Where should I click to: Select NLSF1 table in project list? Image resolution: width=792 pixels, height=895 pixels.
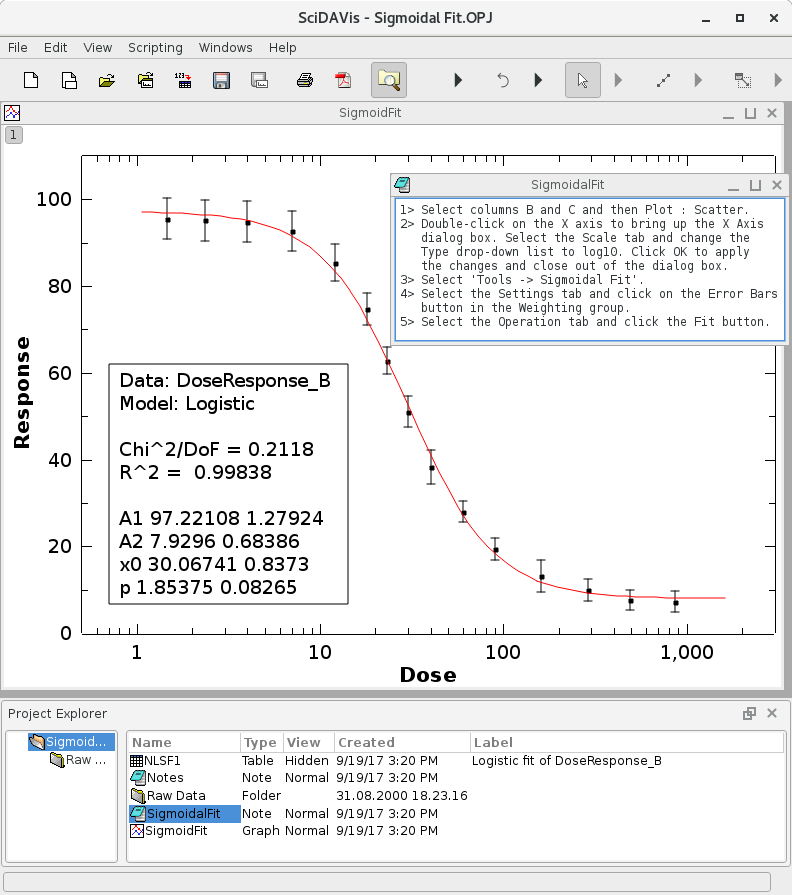[x=163, y=760]
